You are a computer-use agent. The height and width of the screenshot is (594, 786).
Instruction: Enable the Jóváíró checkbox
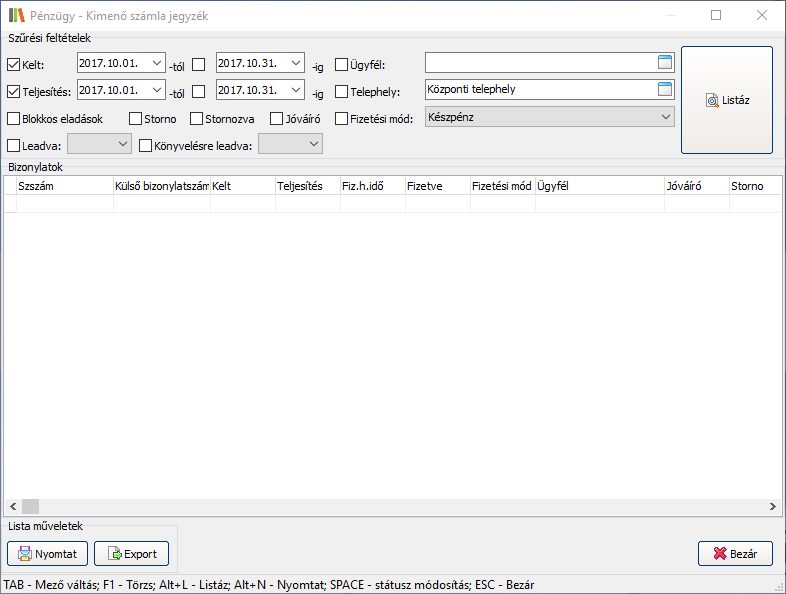(x=277, y=119)
